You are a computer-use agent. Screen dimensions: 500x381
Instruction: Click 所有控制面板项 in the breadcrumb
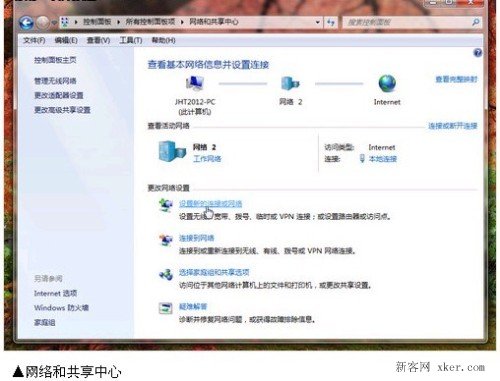(150, 22)
